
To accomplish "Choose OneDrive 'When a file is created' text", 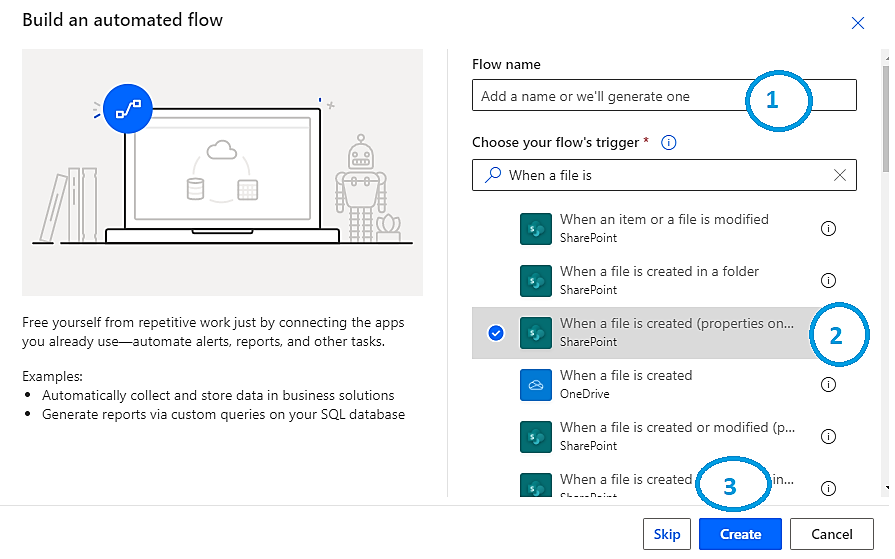I will tap(626, 375).
